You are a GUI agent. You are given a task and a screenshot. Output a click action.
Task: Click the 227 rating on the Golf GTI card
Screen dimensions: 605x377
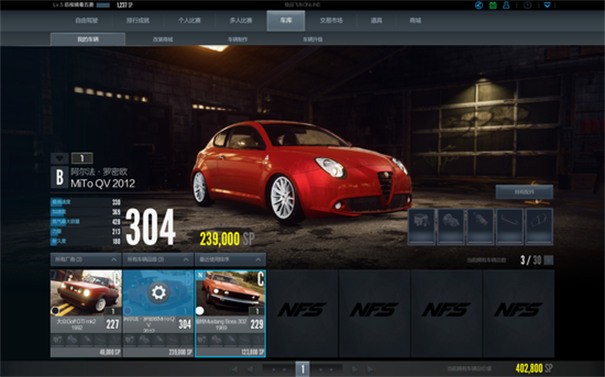click(113, 324)
